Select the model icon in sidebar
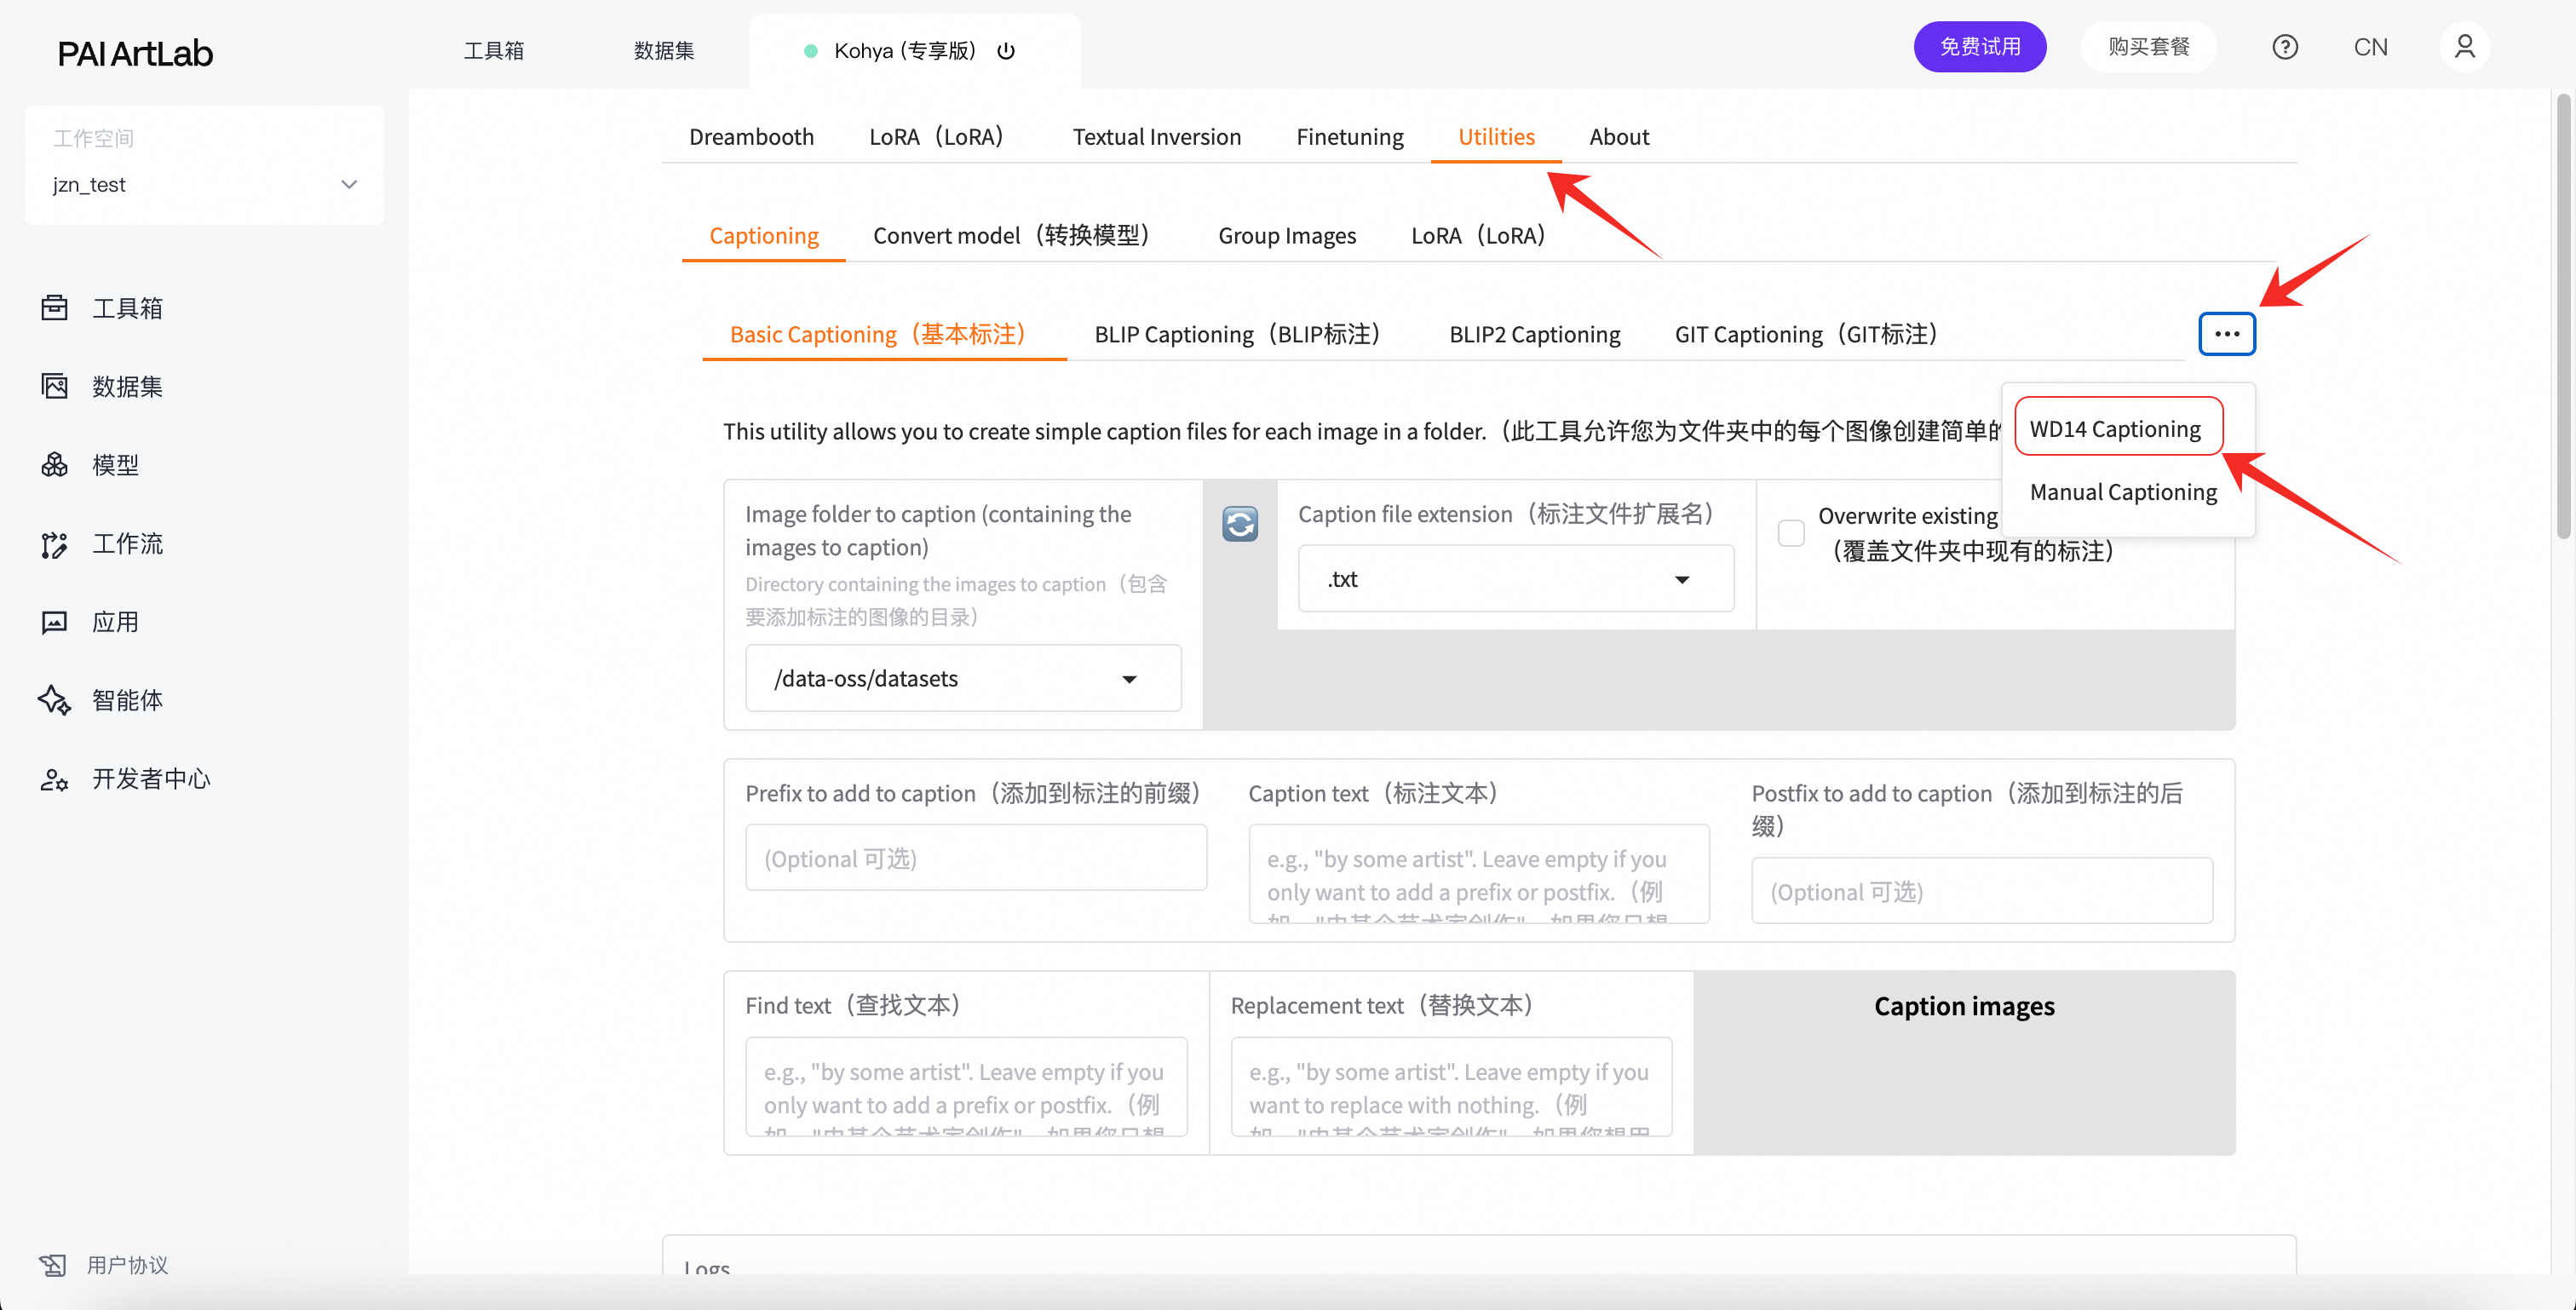The width and height of the screenshot is (2576, 1310). (x=54, y=464)
